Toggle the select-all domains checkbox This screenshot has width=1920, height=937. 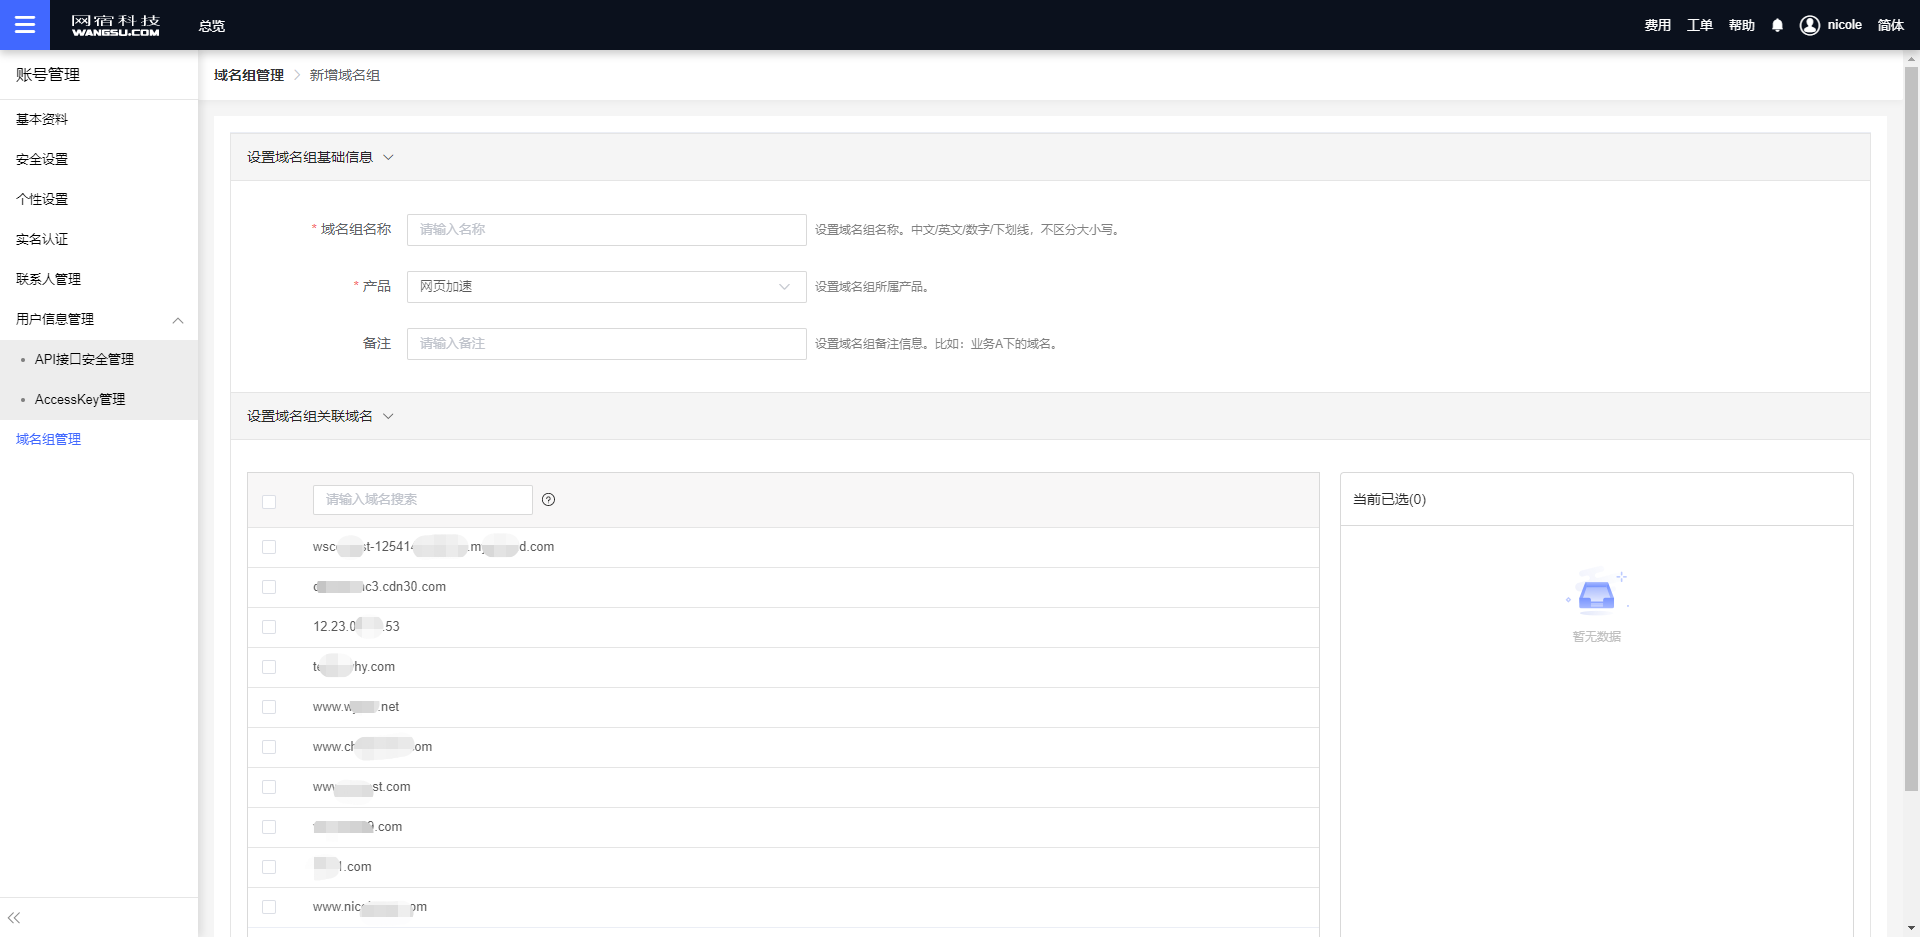coord(269,502)
